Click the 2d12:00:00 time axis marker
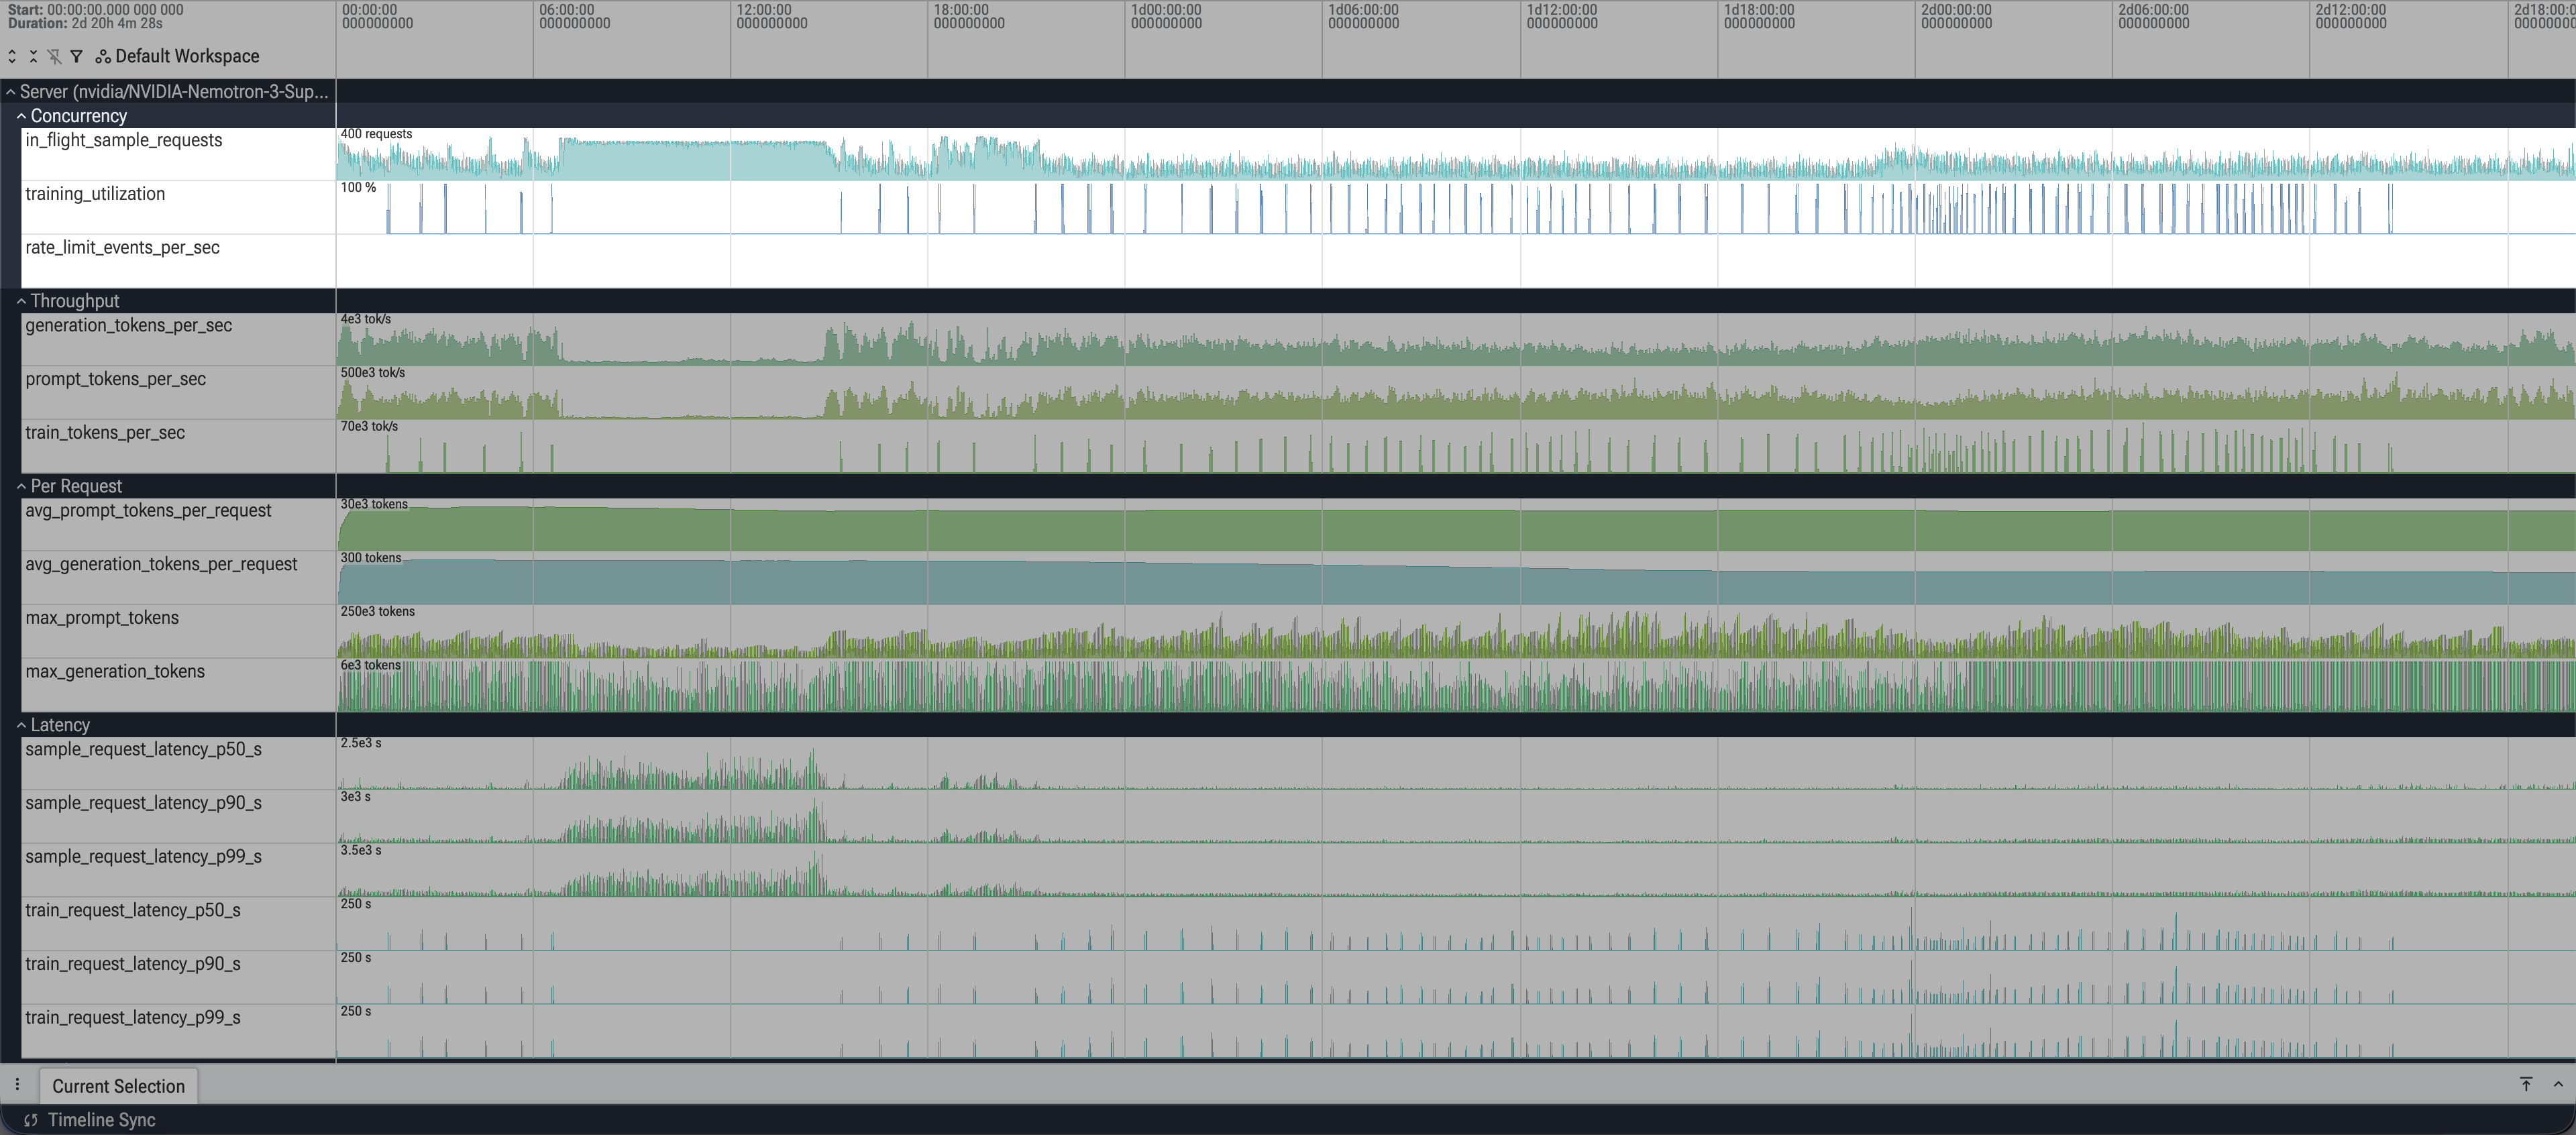Screen dimensions: 2576x1135 point(2350,16)
